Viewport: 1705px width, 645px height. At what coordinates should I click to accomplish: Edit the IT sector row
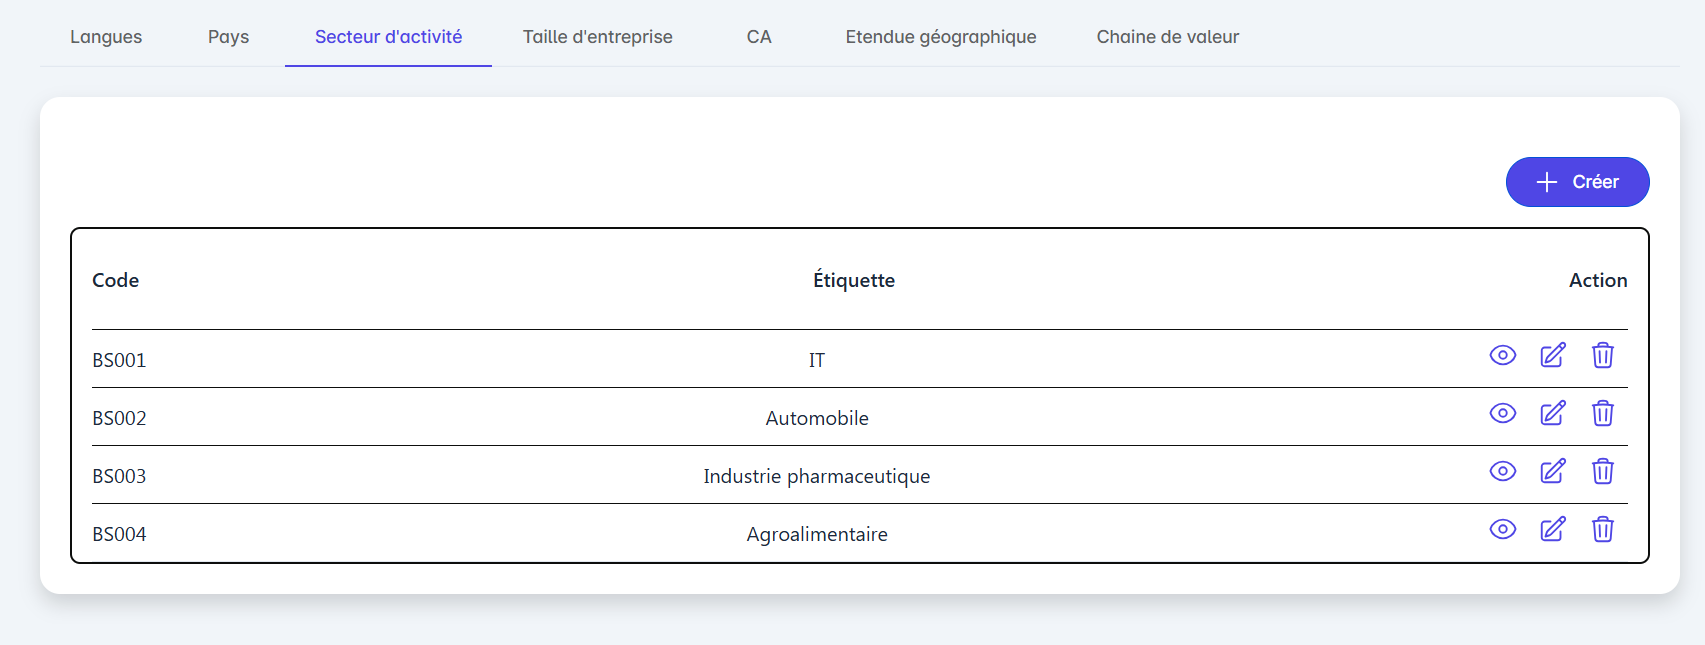pyautogui.click(x=1552, y=356)
